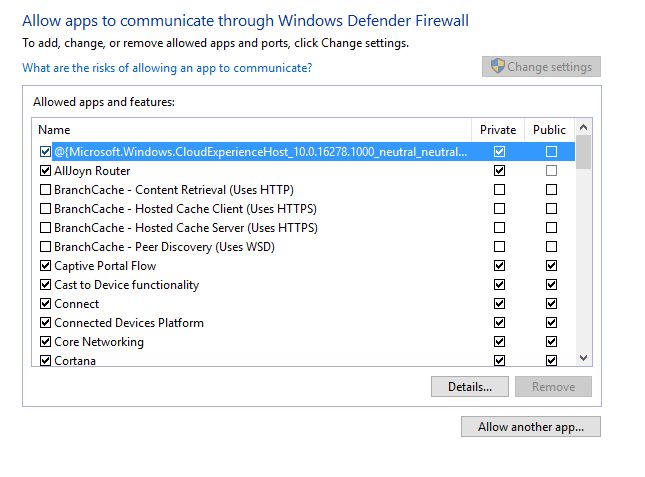Viewport: 645px width, 477px height.
Task: Open Details for the selected app
Action: (470, 387)
